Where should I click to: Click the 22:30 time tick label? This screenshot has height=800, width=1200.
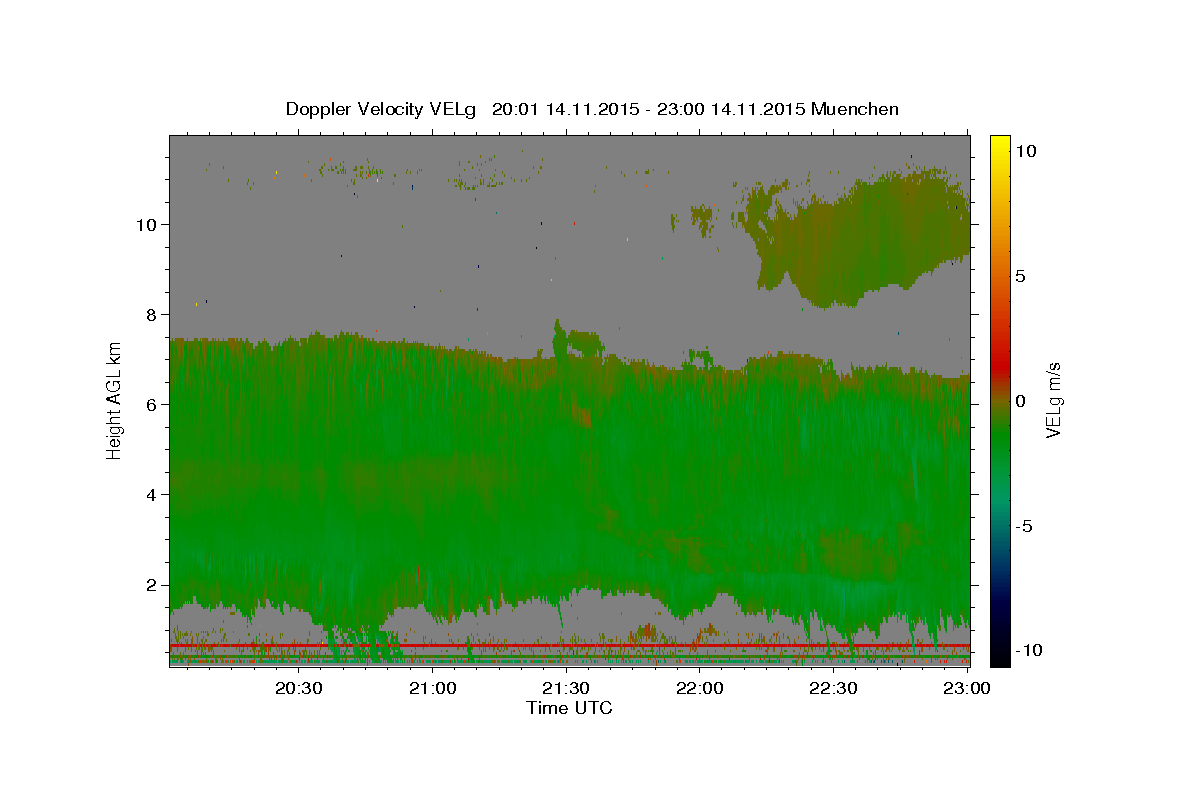tap(833, 688)
